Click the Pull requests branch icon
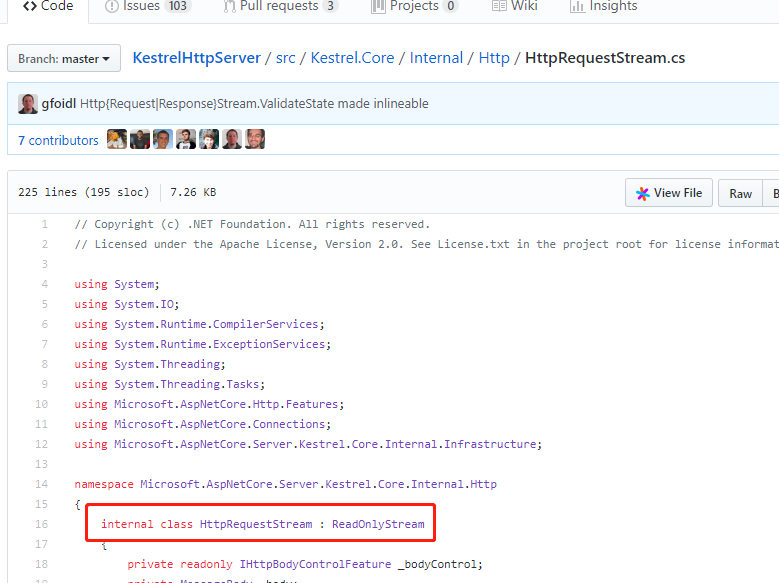The height and width of the screenshot is (583, 779). (230, 6)
